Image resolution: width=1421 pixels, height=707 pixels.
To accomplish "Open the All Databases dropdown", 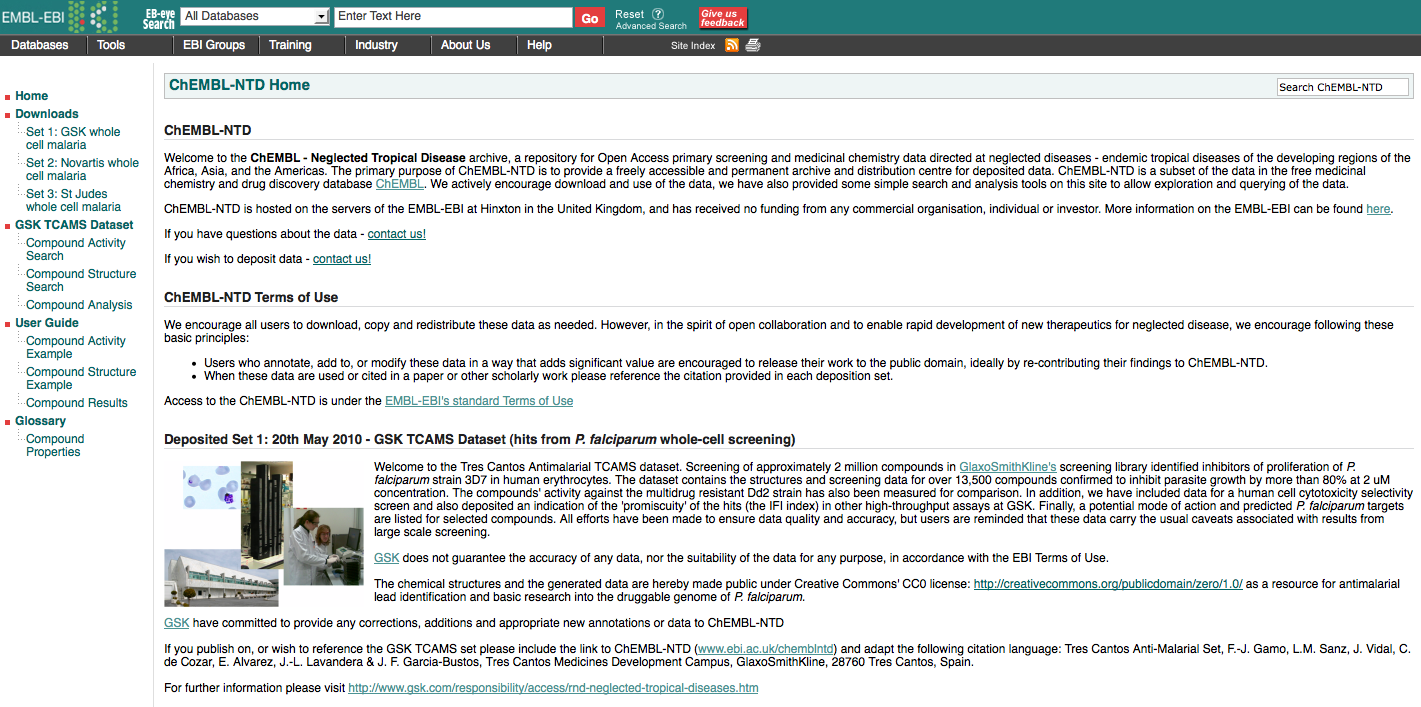I will tap(255, 17).
